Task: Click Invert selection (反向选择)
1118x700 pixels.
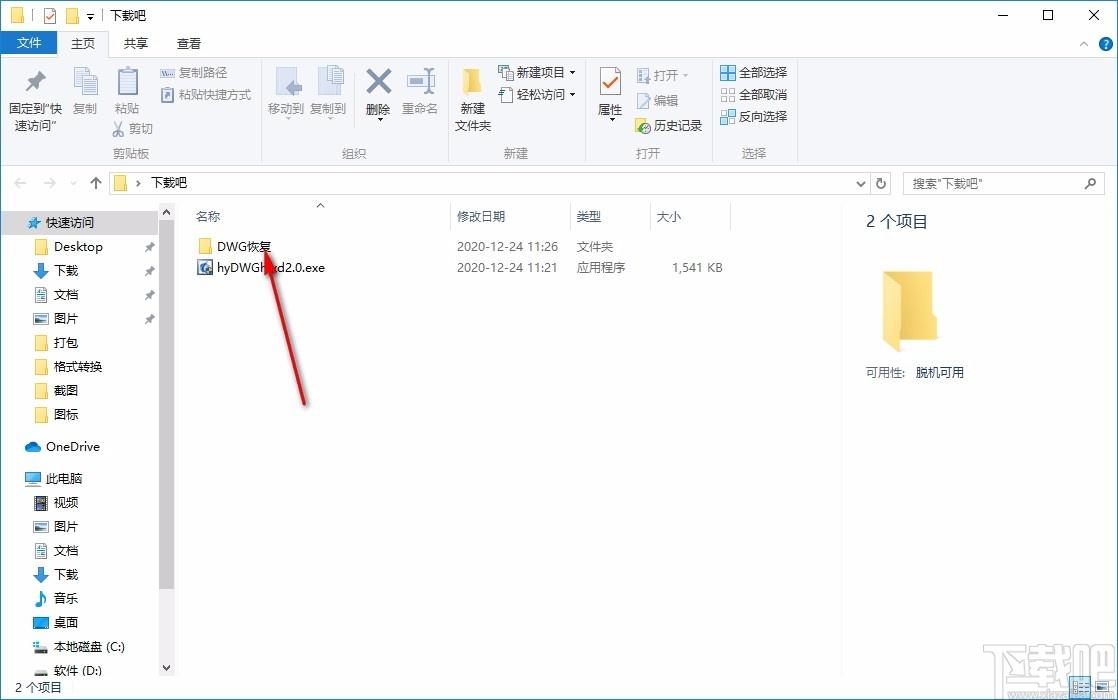Action: 754,116
